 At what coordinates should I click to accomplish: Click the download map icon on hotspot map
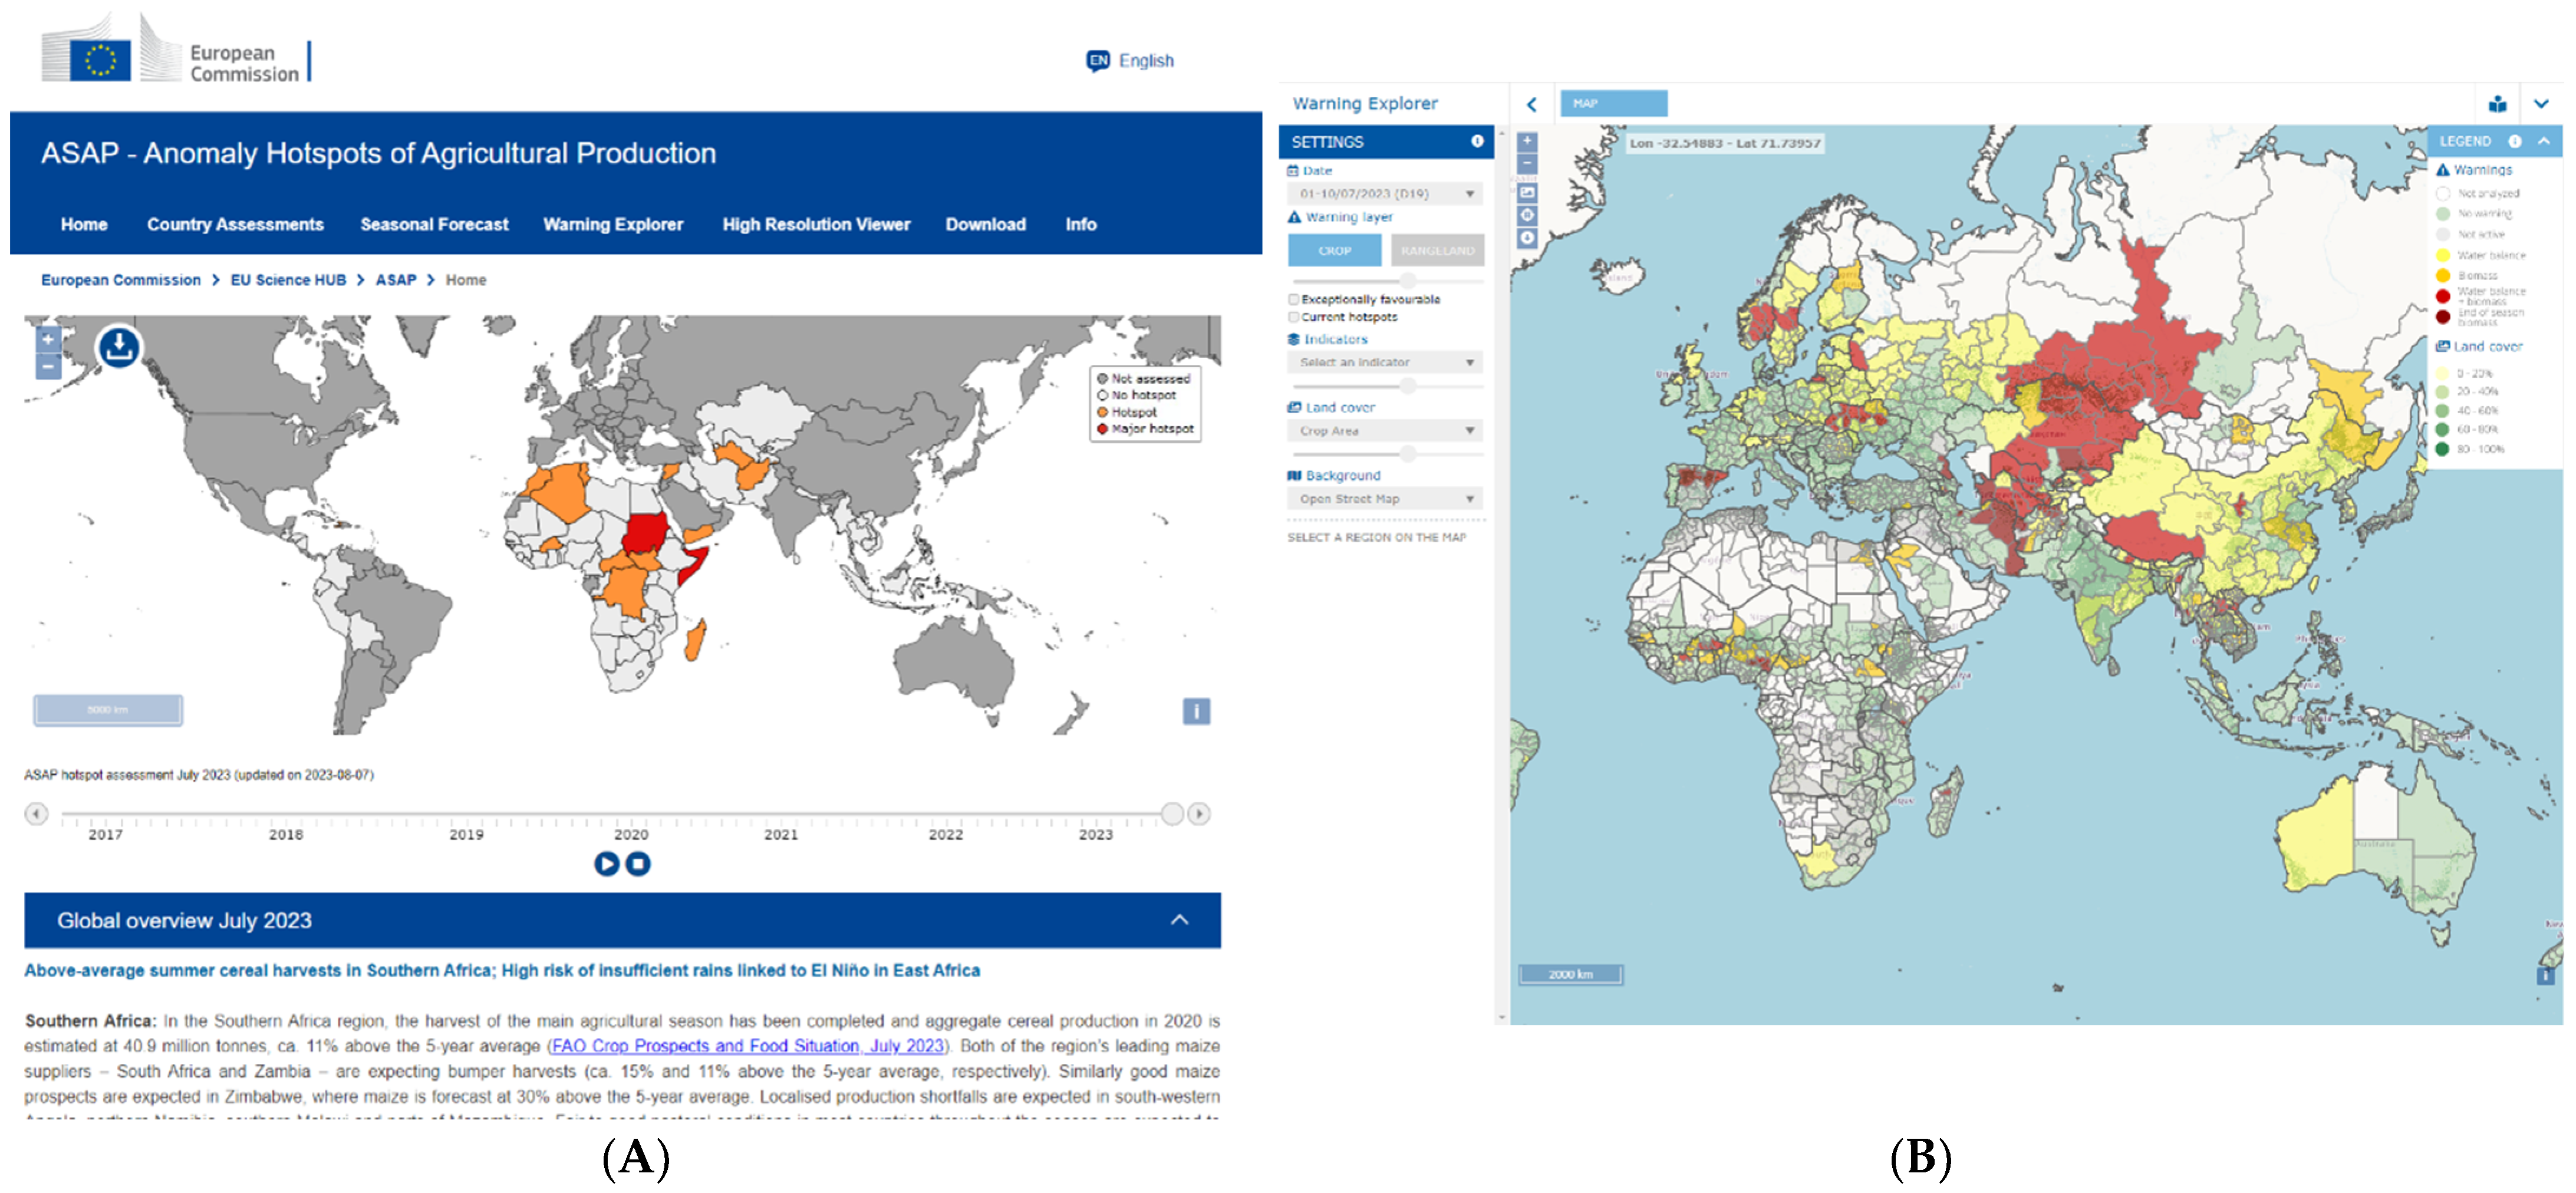tap(119, 347)
